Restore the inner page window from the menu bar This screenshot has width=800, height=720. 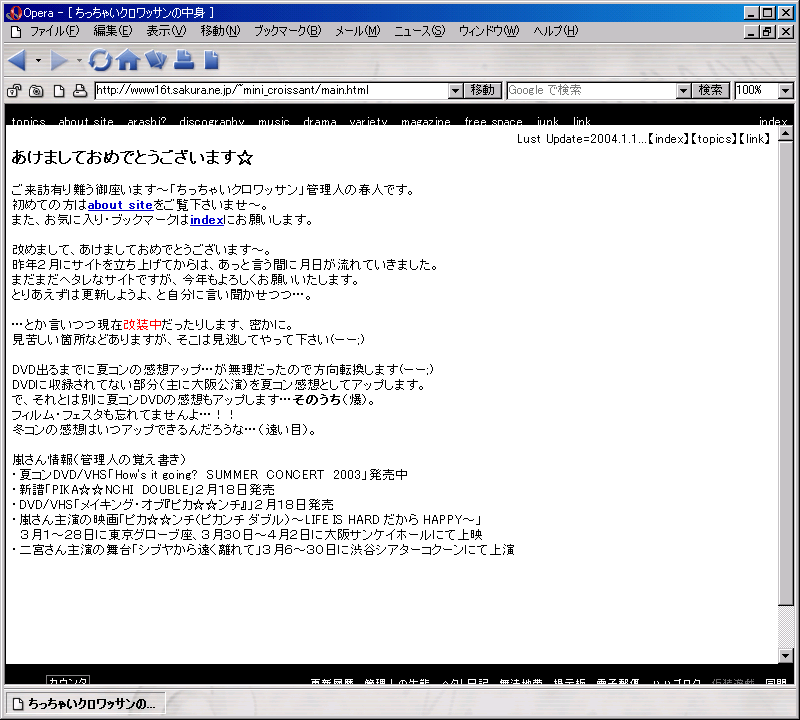point(768,32)
